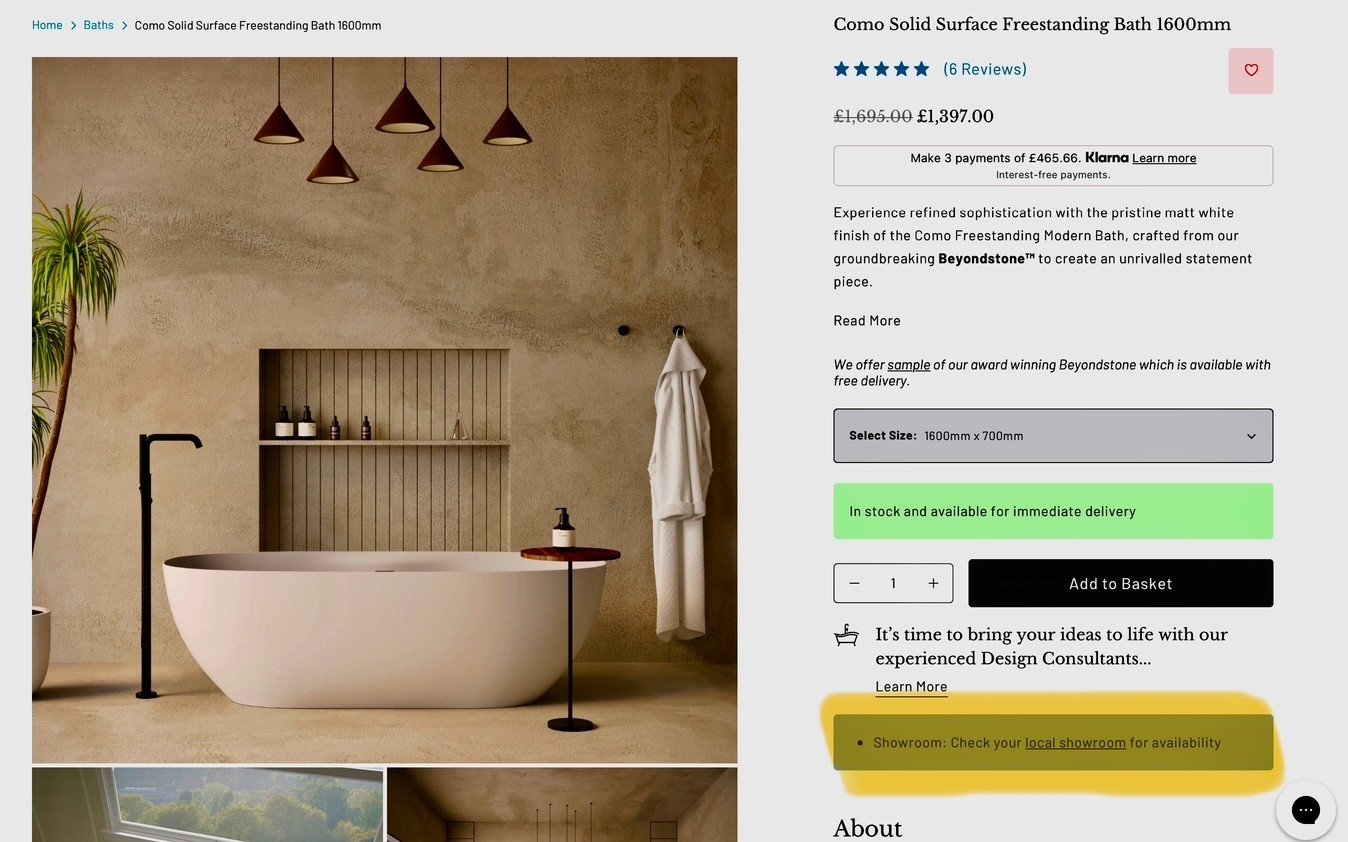Click Klarna Learn more link

pyautogui.click(x=1164, y=158)
